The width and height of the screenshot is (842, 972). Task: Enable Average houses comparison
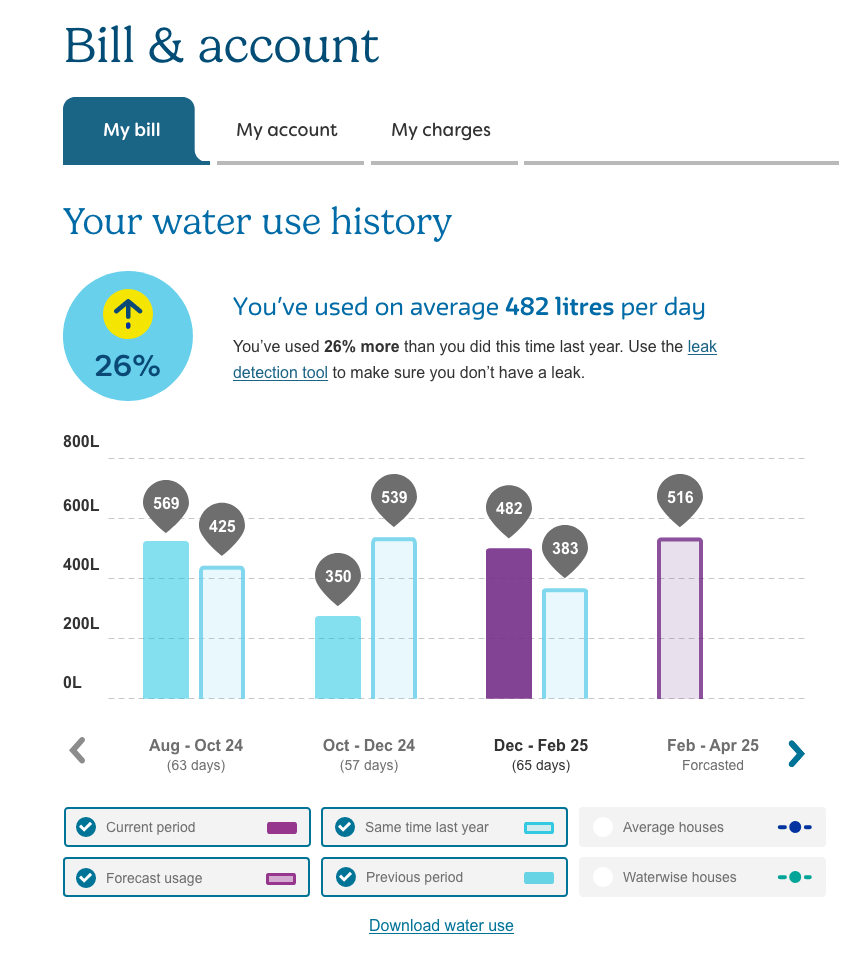pyautogui.click(x=603, y=827)
